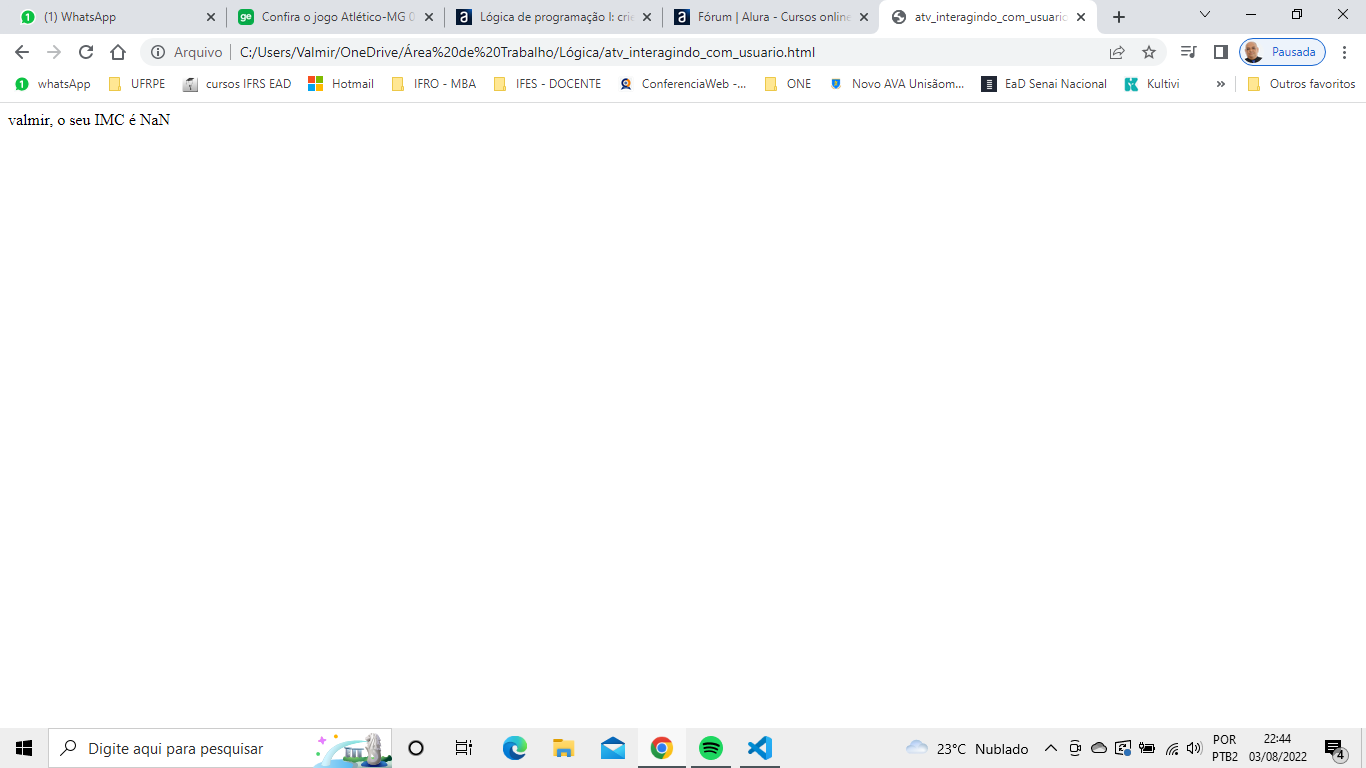Image resolution: width=1366 pixels, height=768 pixels.
Task: Open UFRPE bookmark folder
Action: (x=137, y=84)
